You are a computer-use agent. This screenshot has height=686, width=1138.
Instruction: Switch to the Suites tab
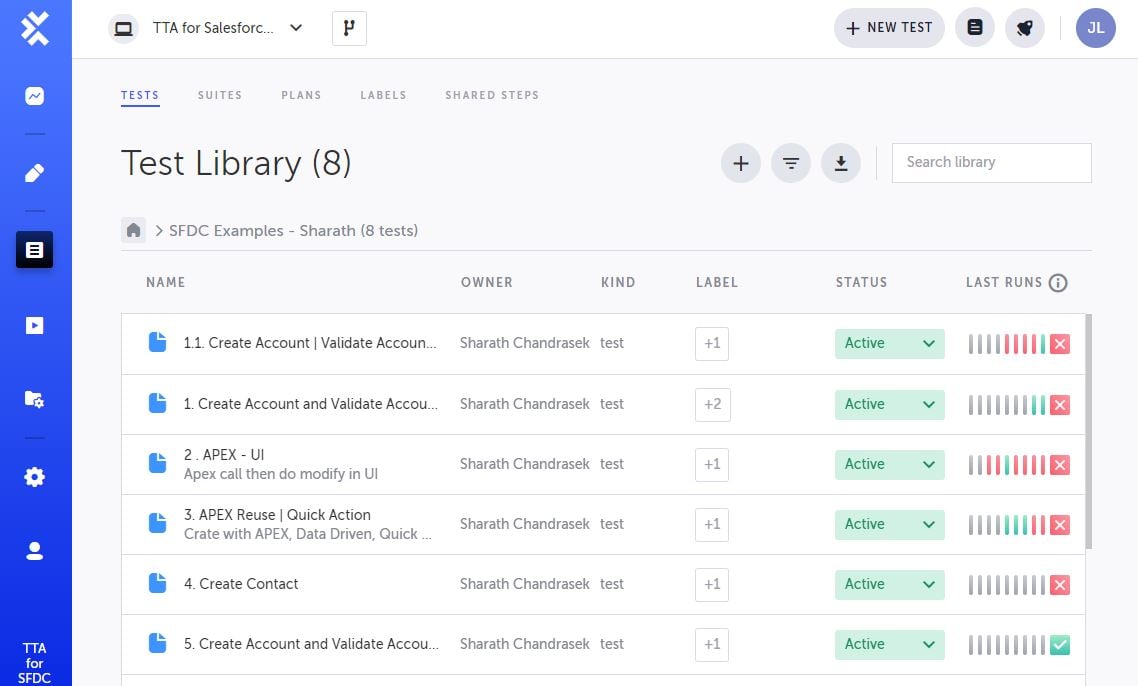(x=220, y=95)
